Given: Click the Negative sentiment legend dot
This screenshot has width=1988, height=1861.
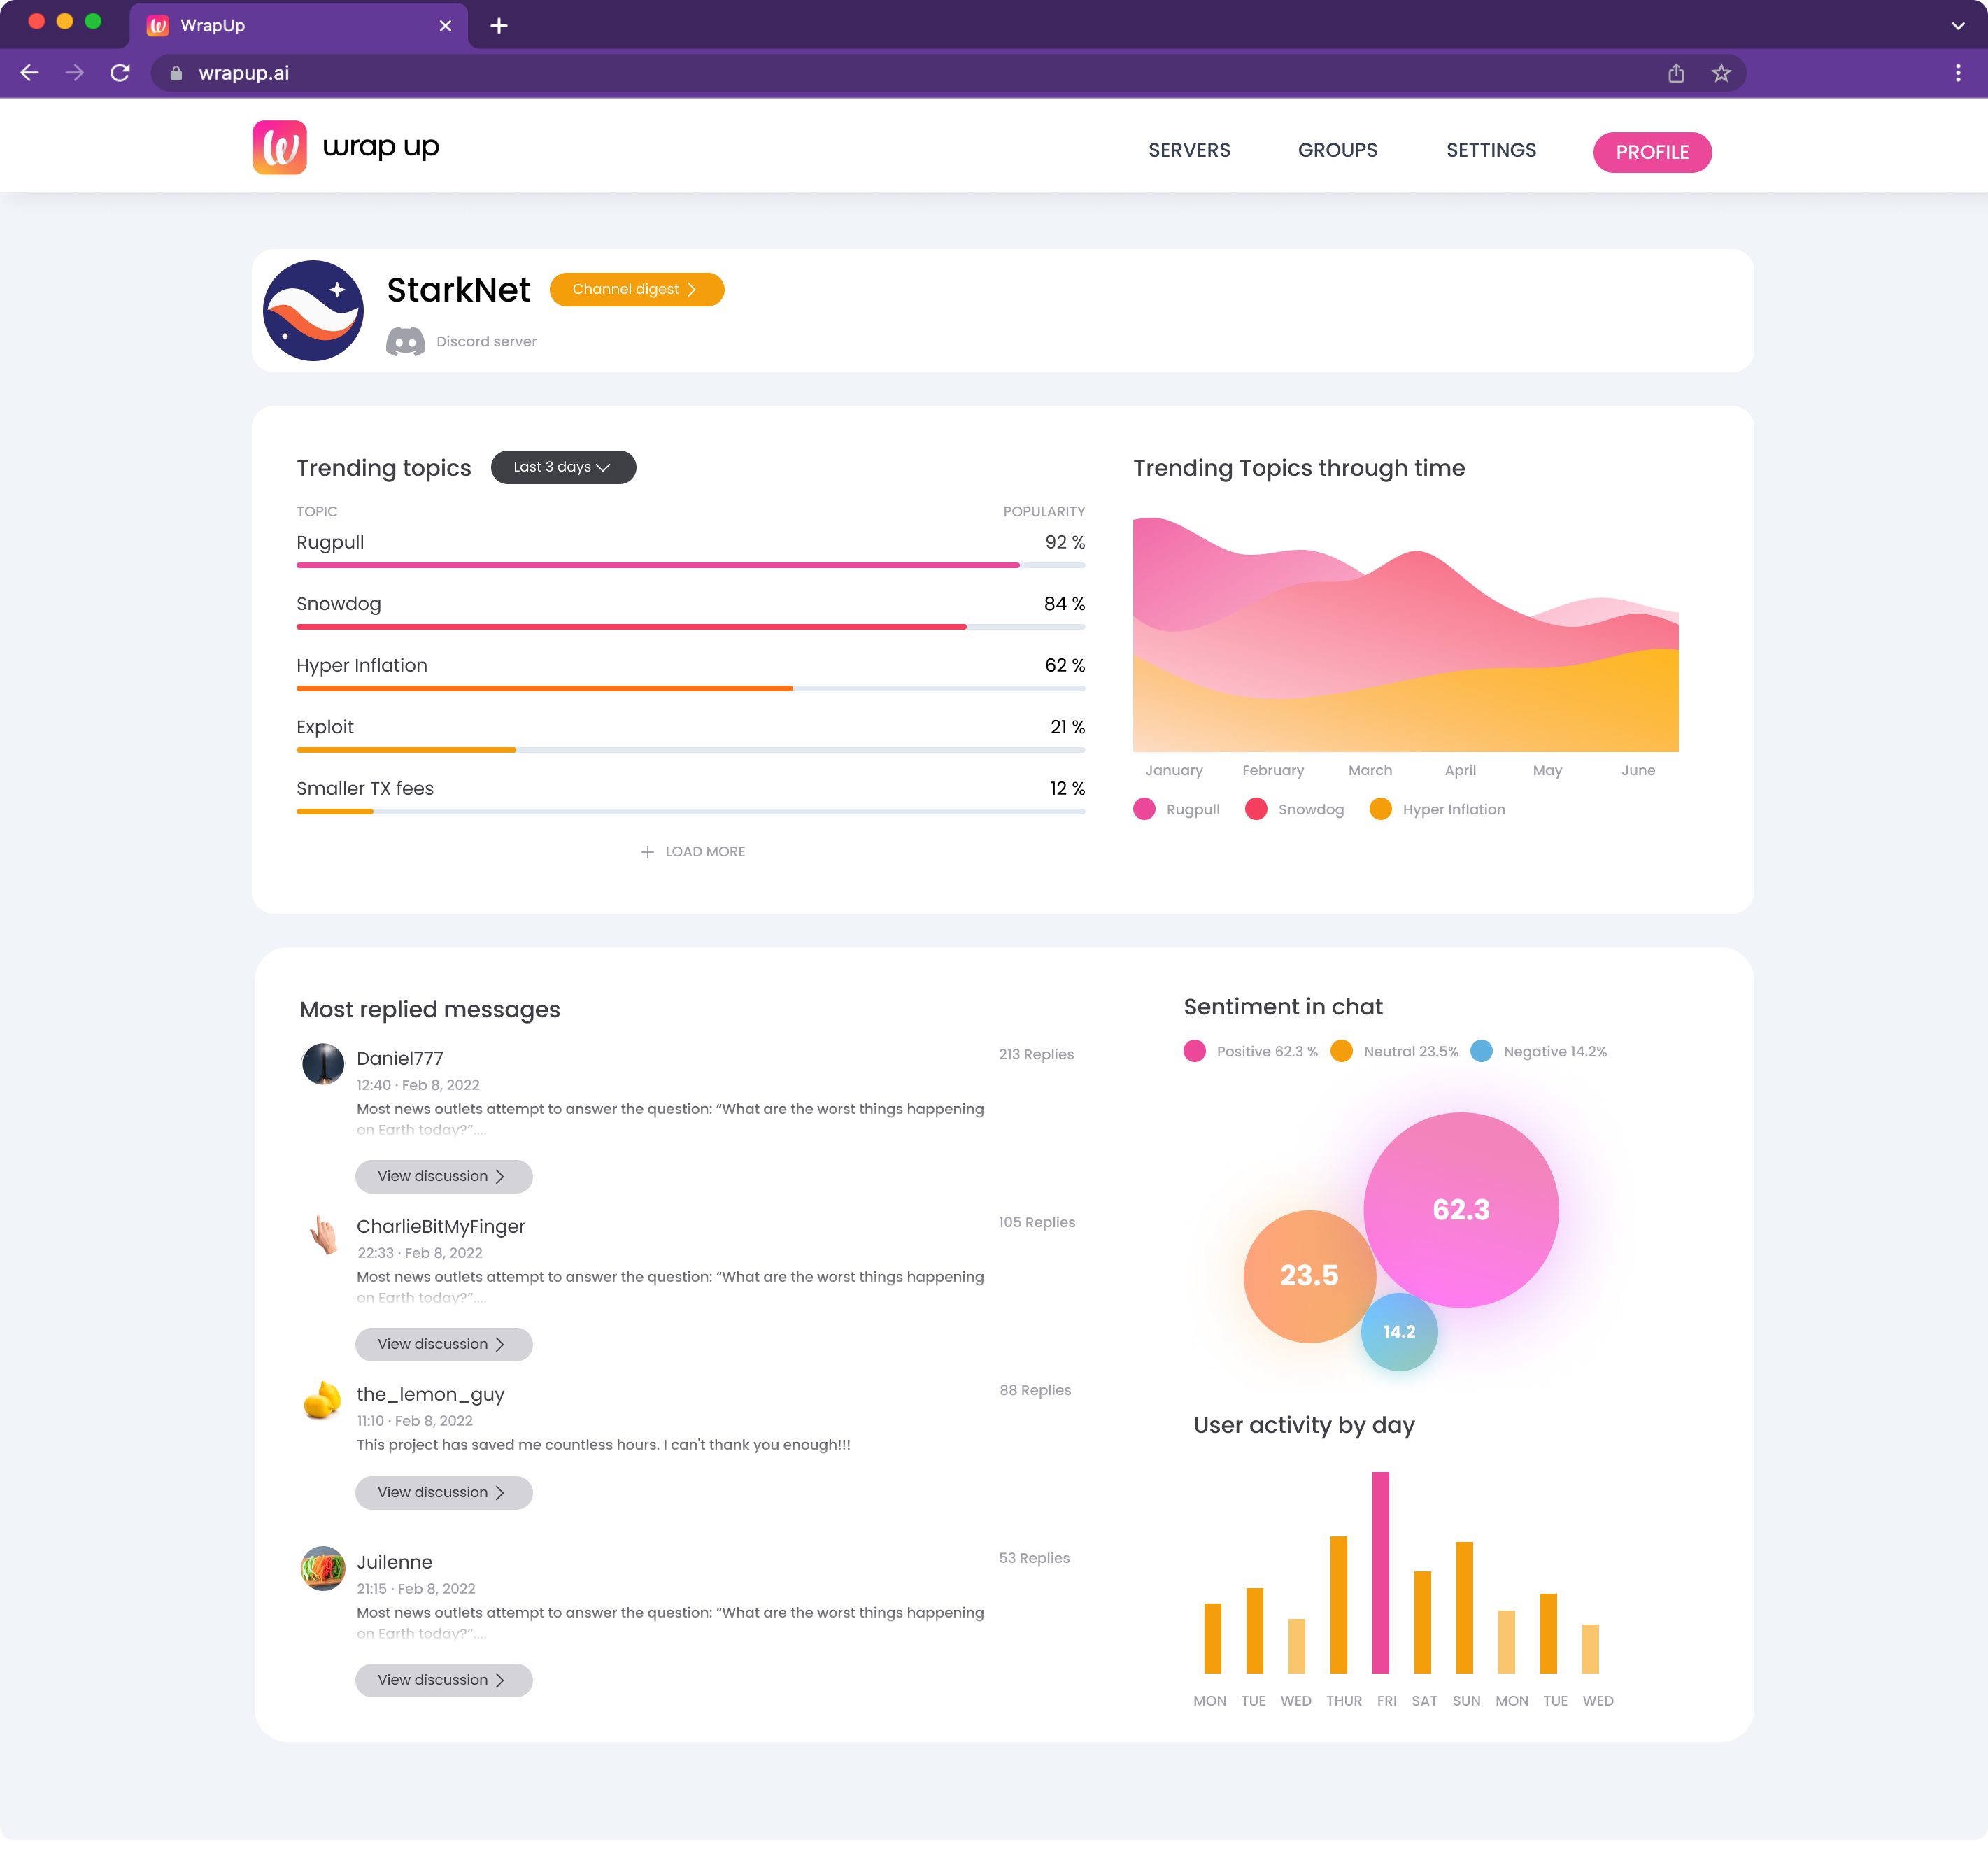Looking at the screenshot, I should point(1481,1051).
